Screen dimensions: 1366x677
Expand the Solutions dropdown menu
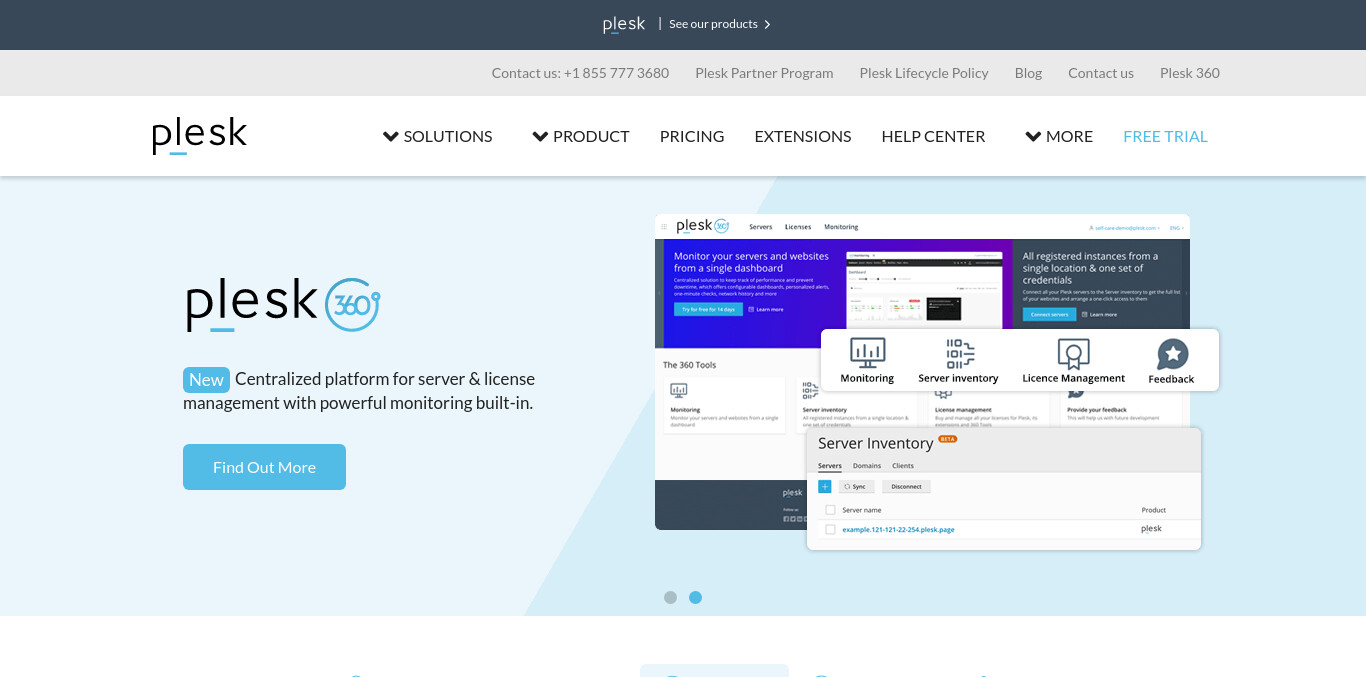pos(438,136)
